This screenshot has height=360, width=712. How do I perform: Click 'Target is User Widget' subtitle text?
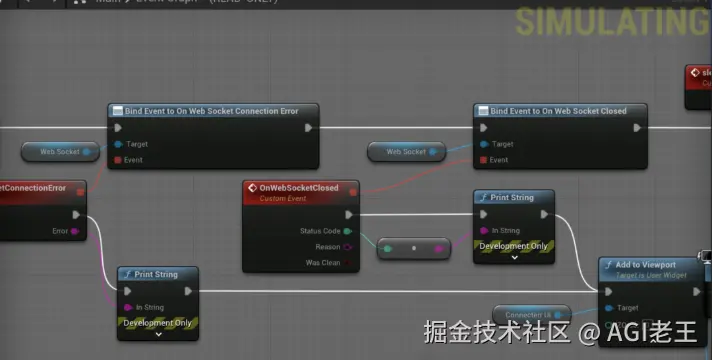point(651,275)
